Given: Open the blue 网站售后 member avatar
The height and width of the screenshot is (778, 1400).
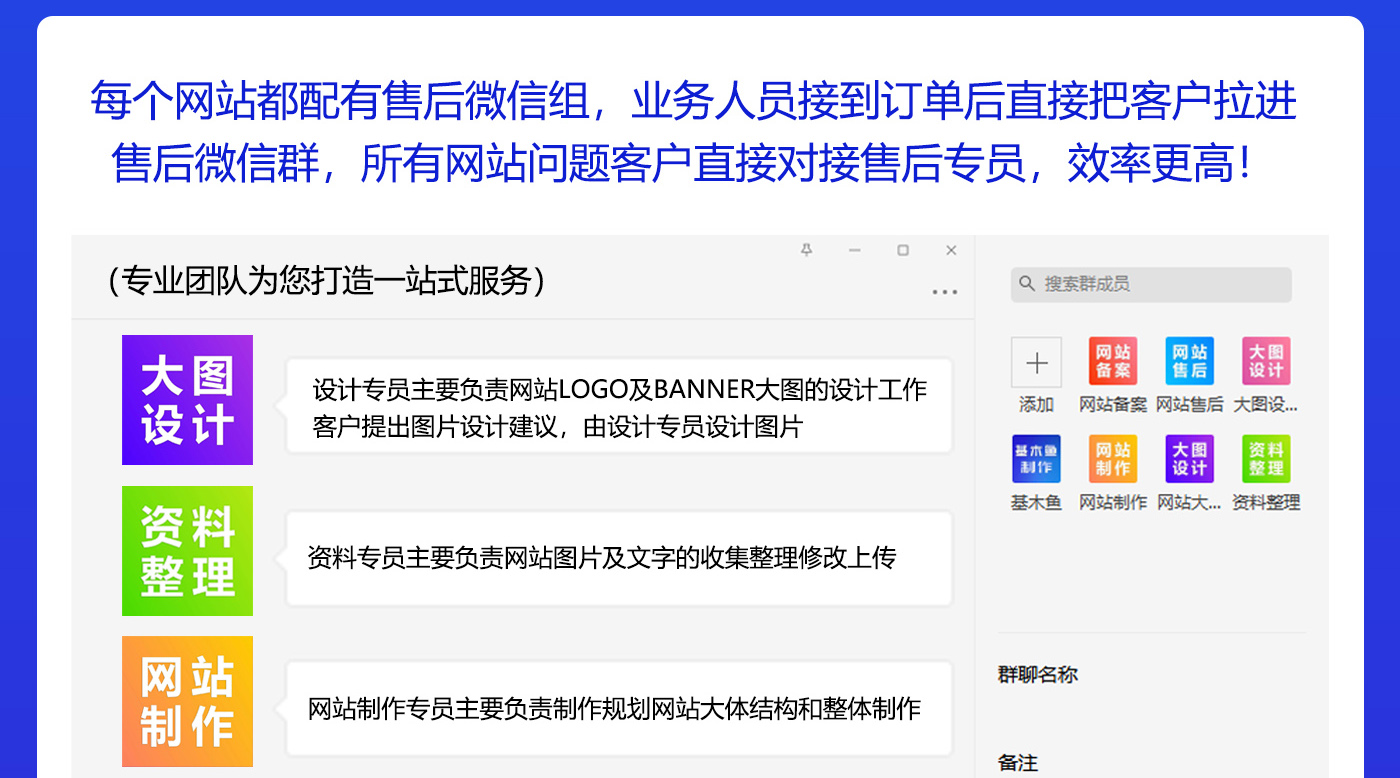Looking at the screenshot, I should click(1189, 361).
